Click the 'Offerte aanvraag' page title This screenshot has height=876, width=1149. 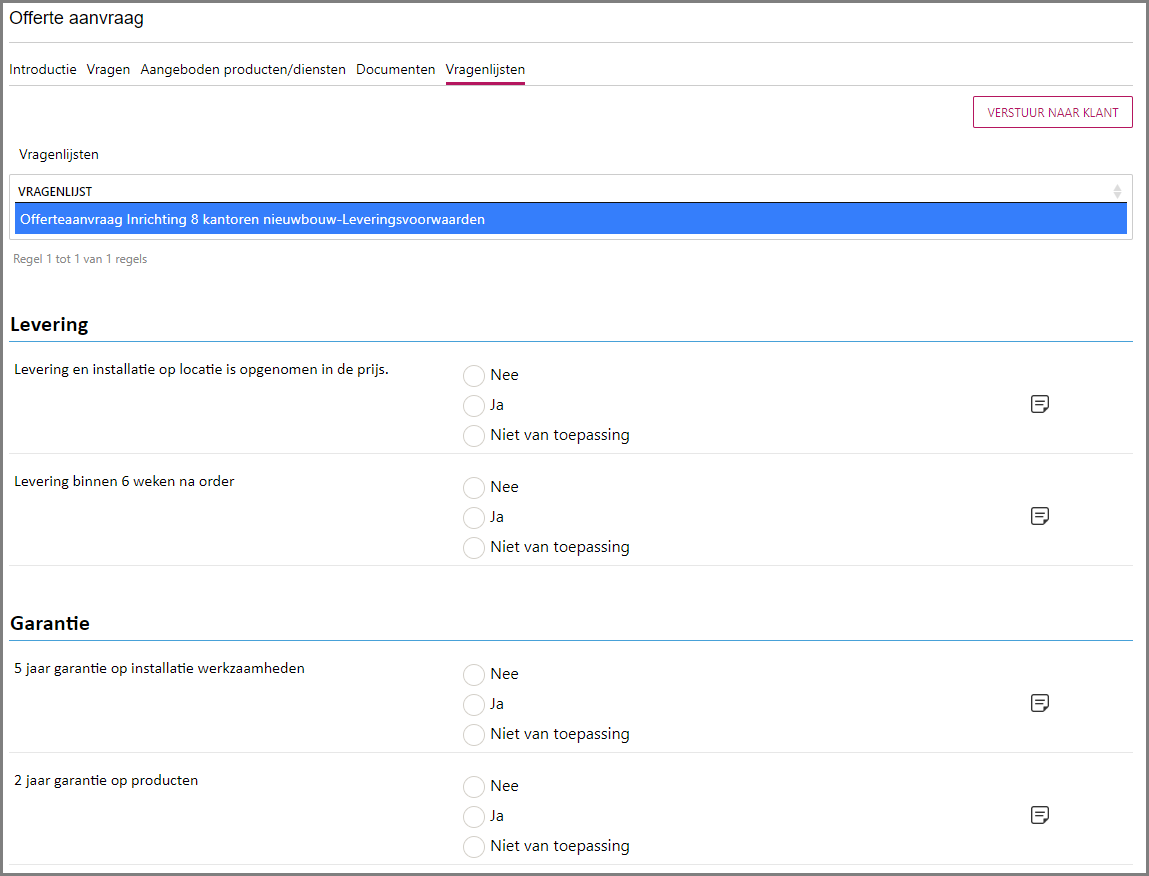(x=76, y=18)
